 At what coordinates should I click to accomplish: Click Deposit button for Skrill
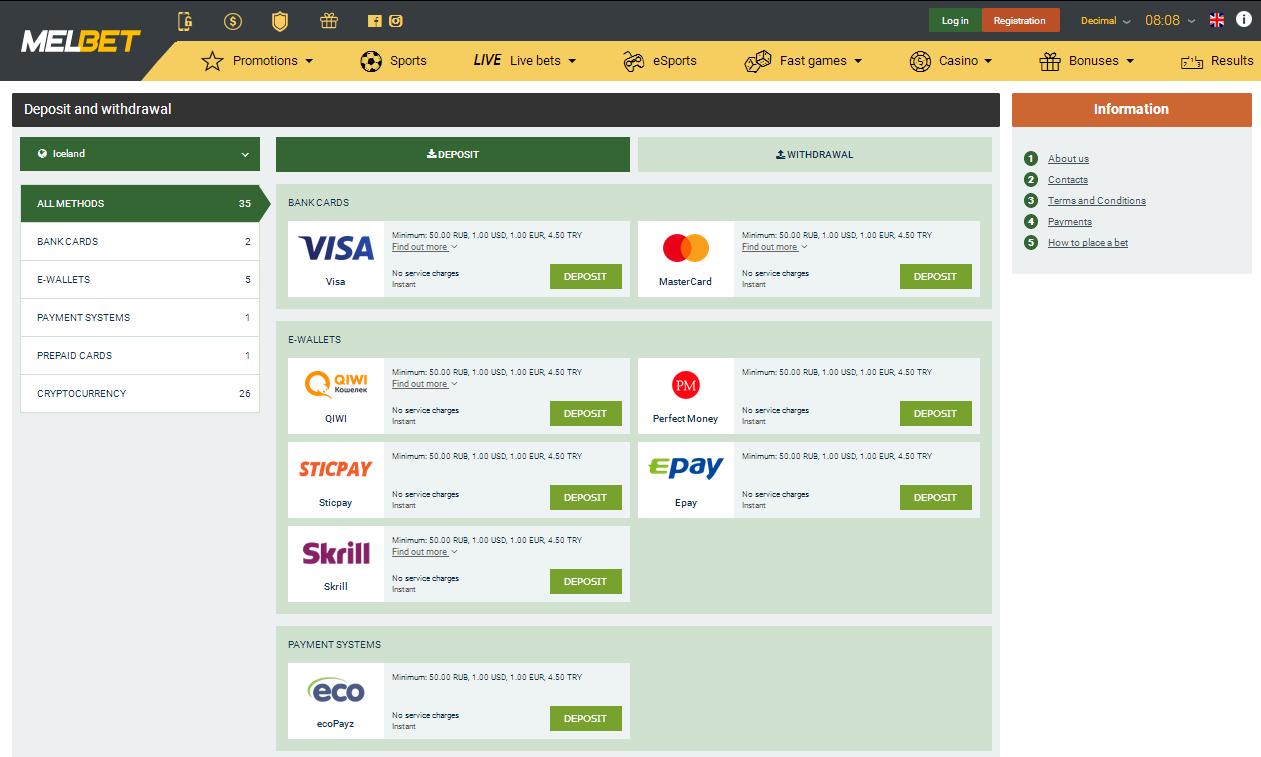coord(586,582)
